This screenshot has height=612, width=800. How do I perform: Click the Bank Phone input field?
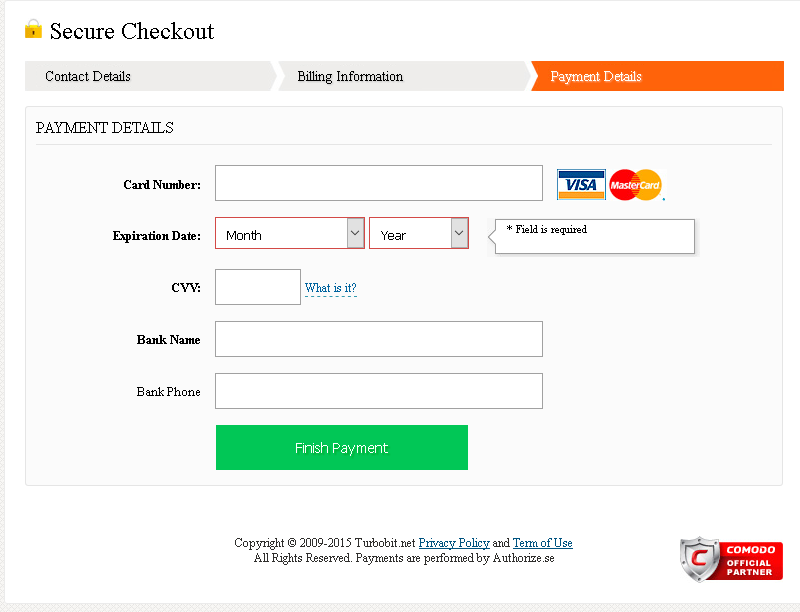(379, 391)
